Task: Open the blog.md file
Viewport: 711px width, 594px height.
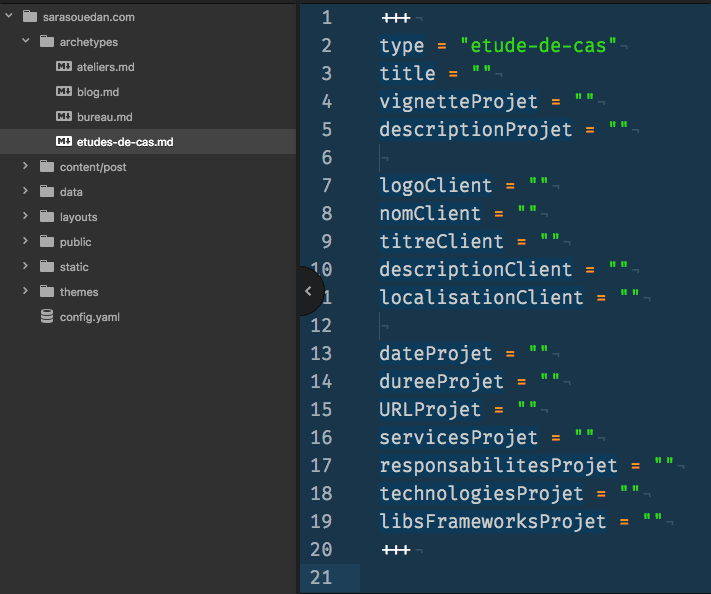Action: 98,92
